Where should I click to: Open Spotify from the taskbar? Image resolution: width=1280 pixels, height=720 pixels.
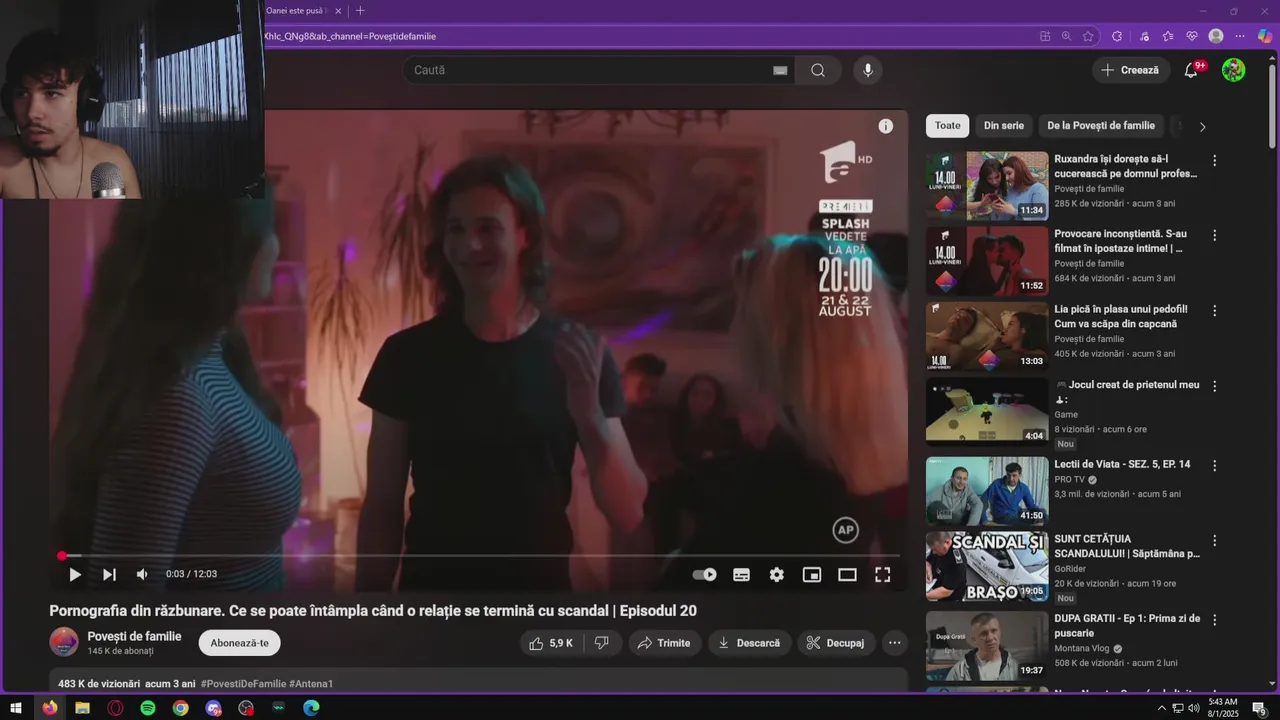(148, 708)
